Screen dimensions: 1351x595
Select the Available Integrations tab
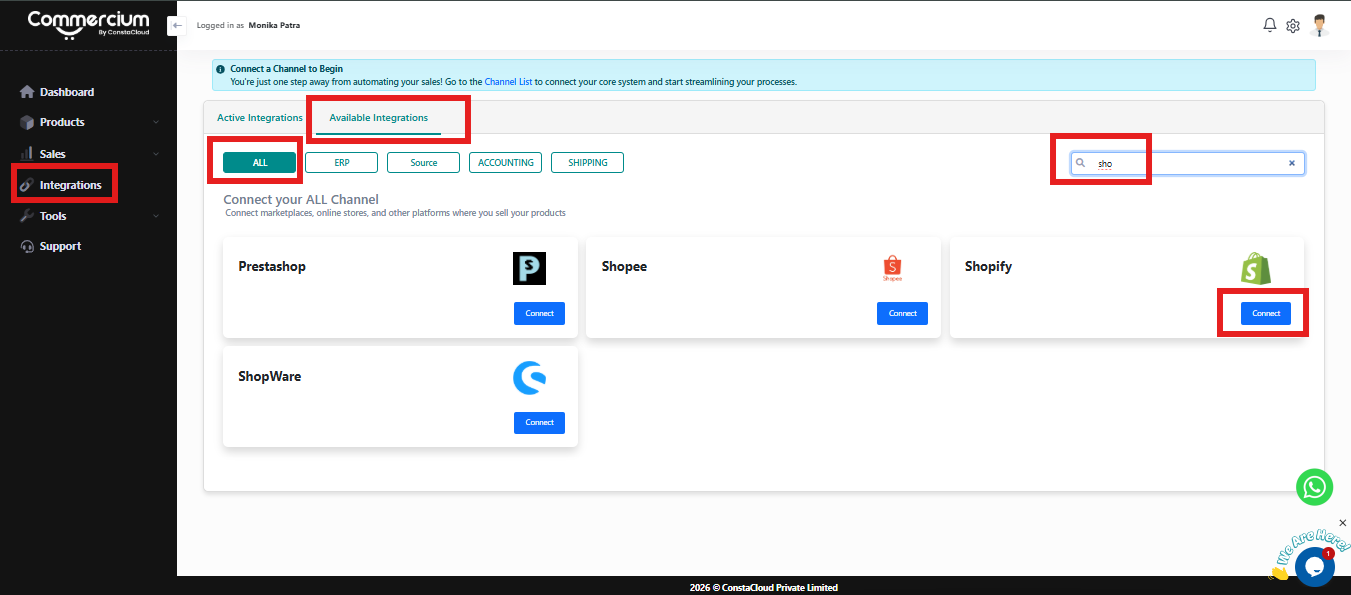379,118
